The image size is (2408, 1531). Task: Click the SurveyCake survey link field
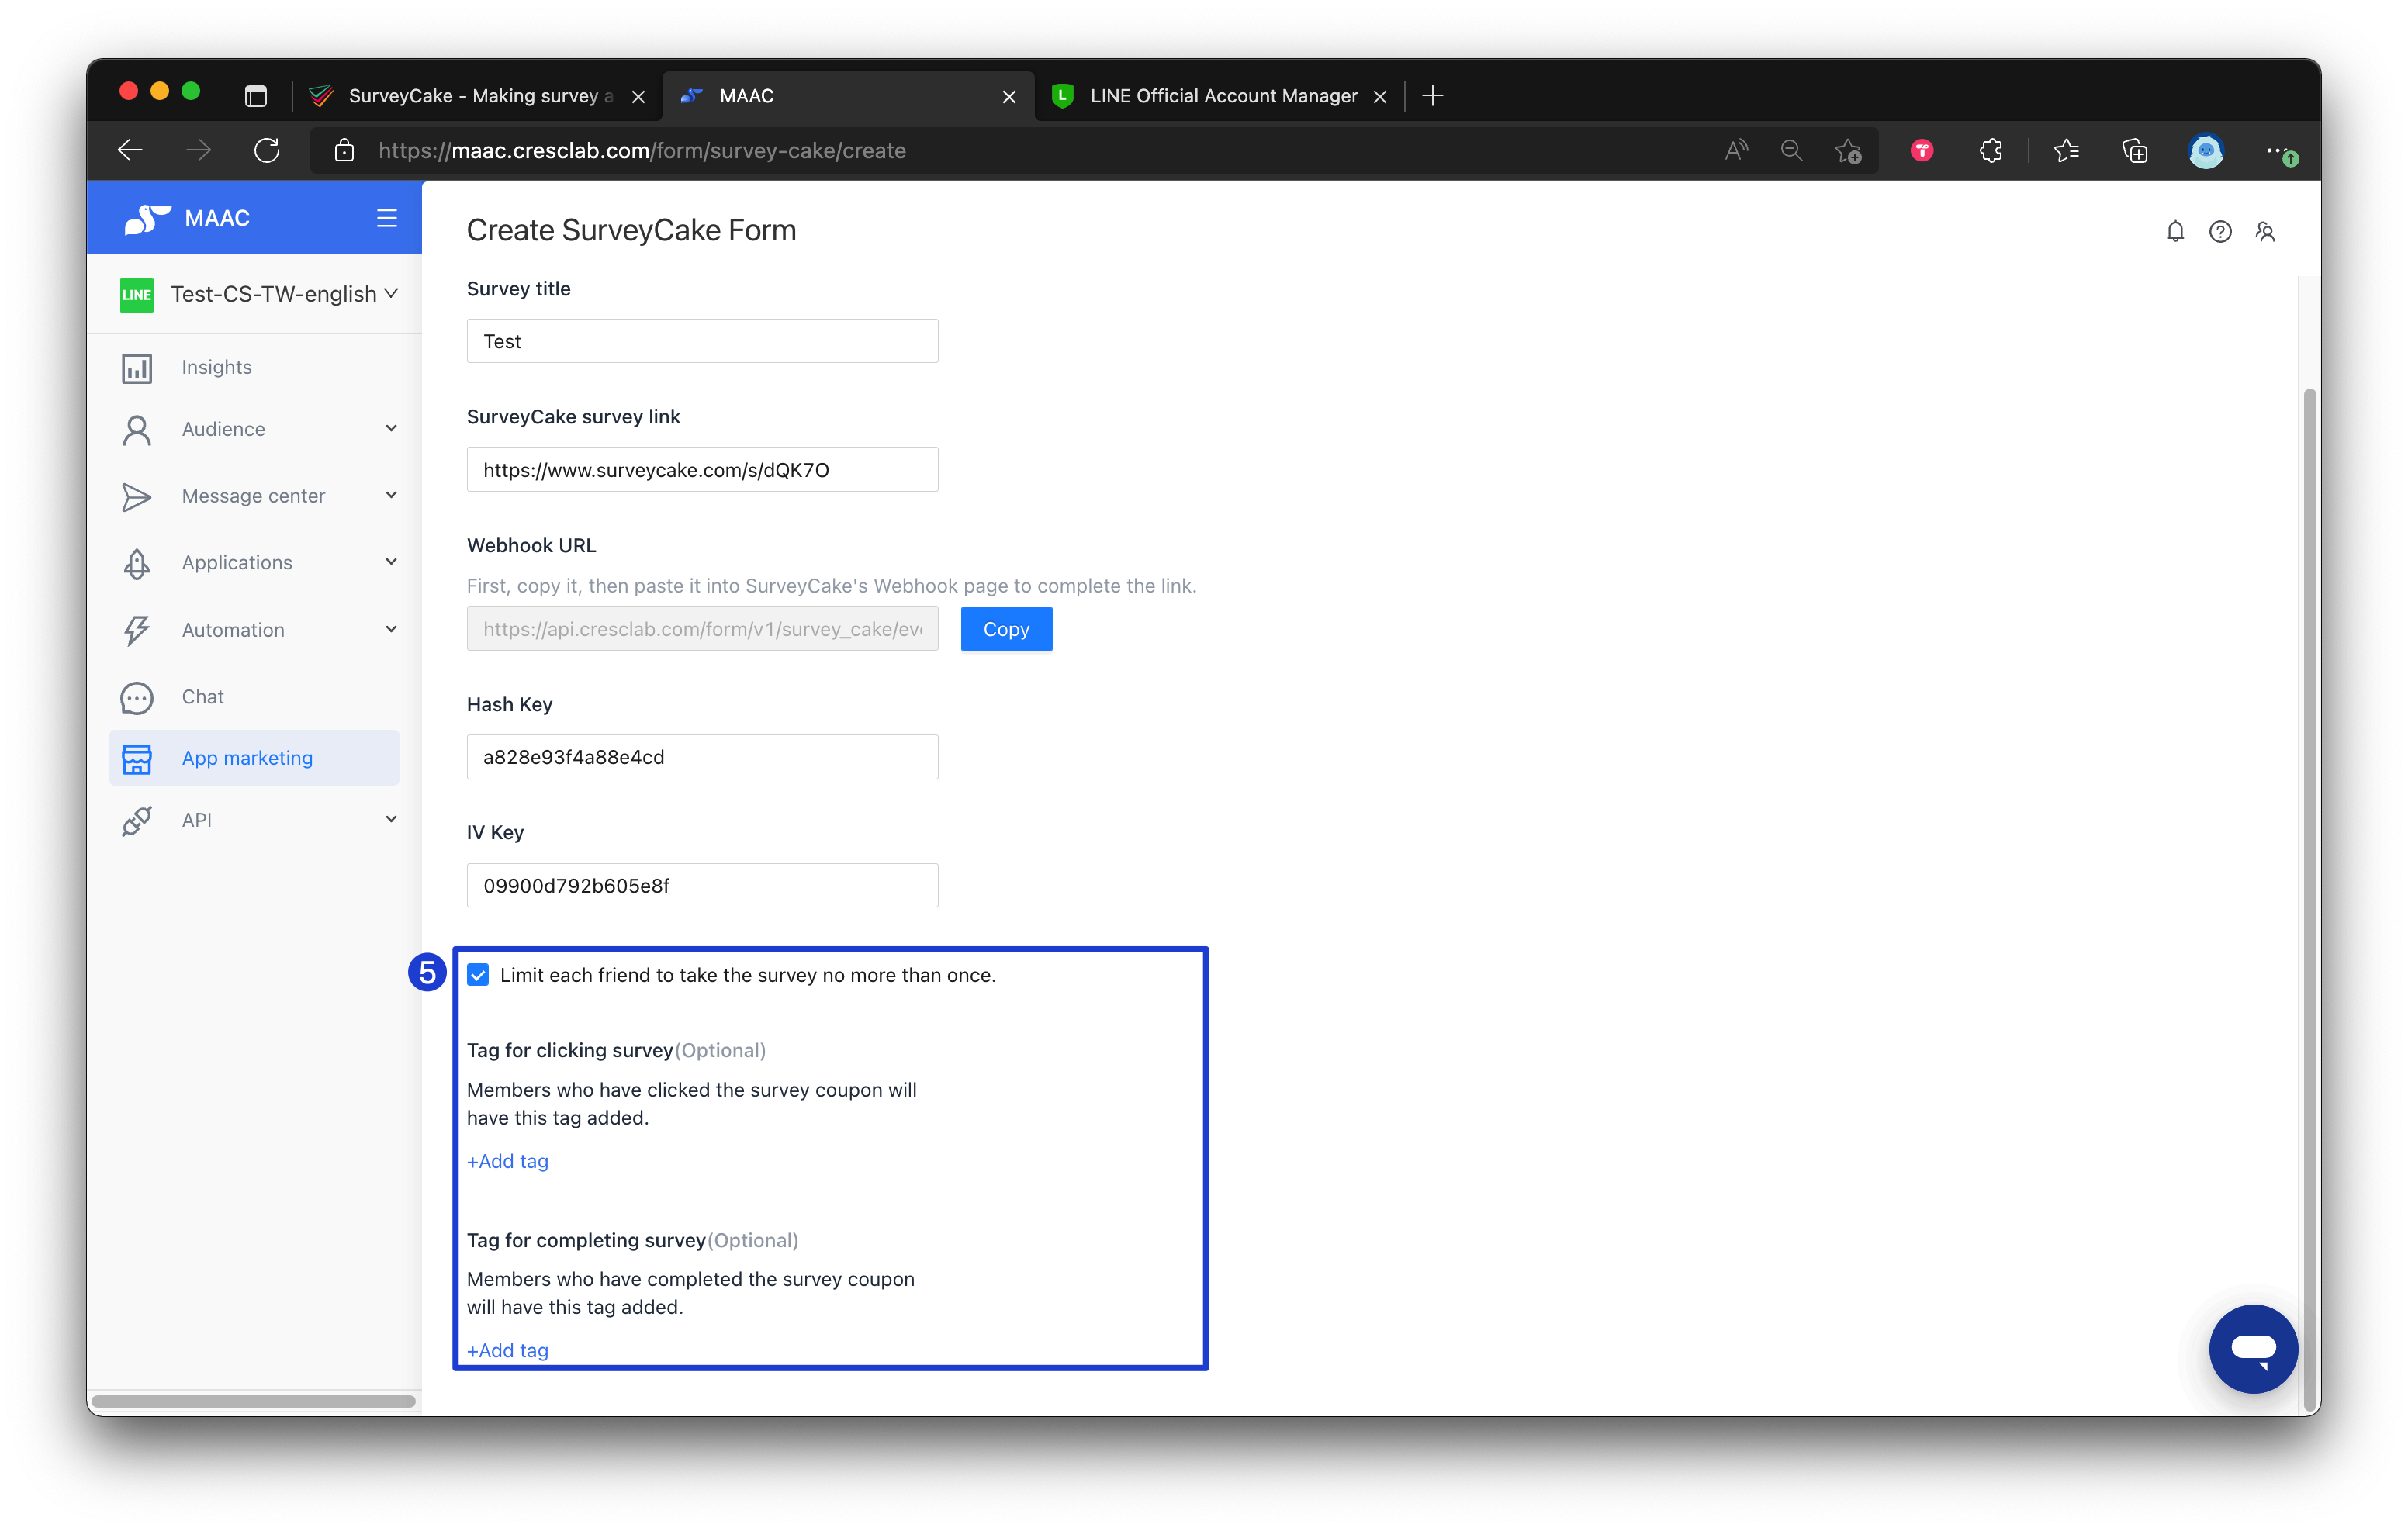(702, 469)
